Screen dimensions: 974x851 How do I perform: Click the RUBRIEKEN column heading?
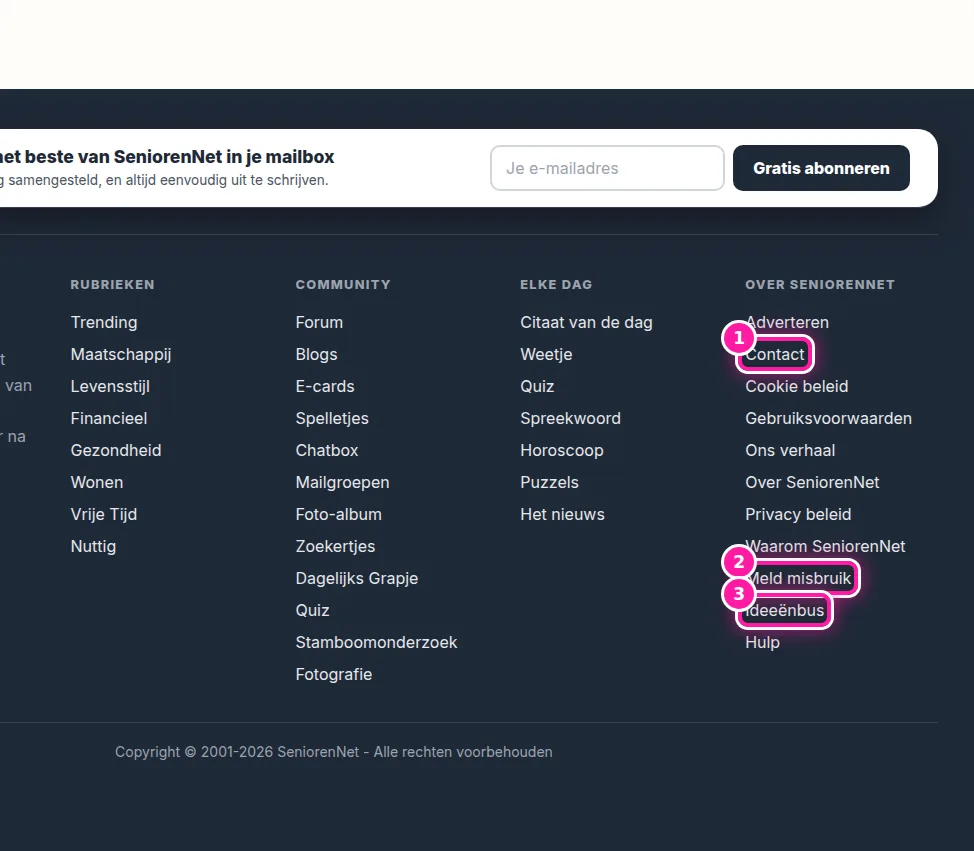coord(112,284)
